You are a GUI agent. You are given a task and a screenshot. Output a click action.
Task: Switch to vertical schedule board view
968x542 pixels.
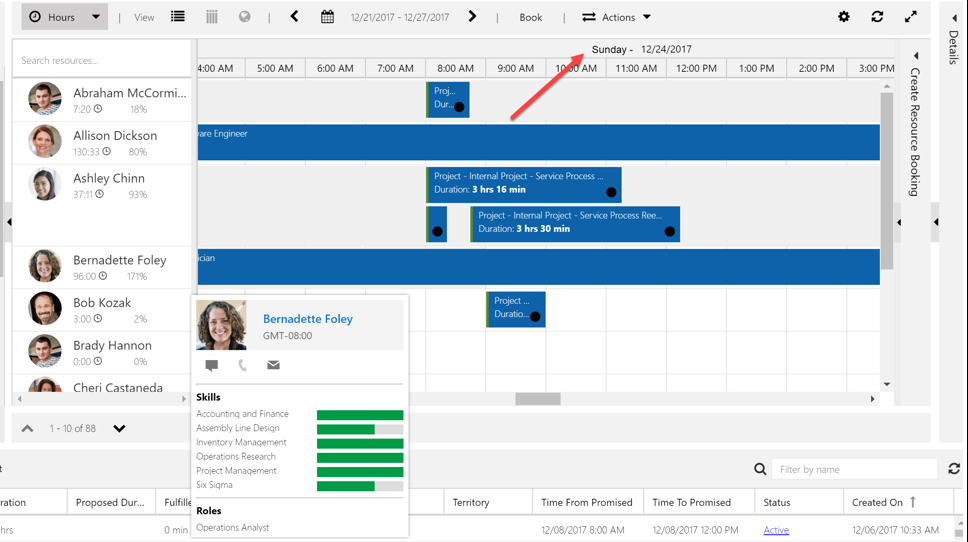212,17
